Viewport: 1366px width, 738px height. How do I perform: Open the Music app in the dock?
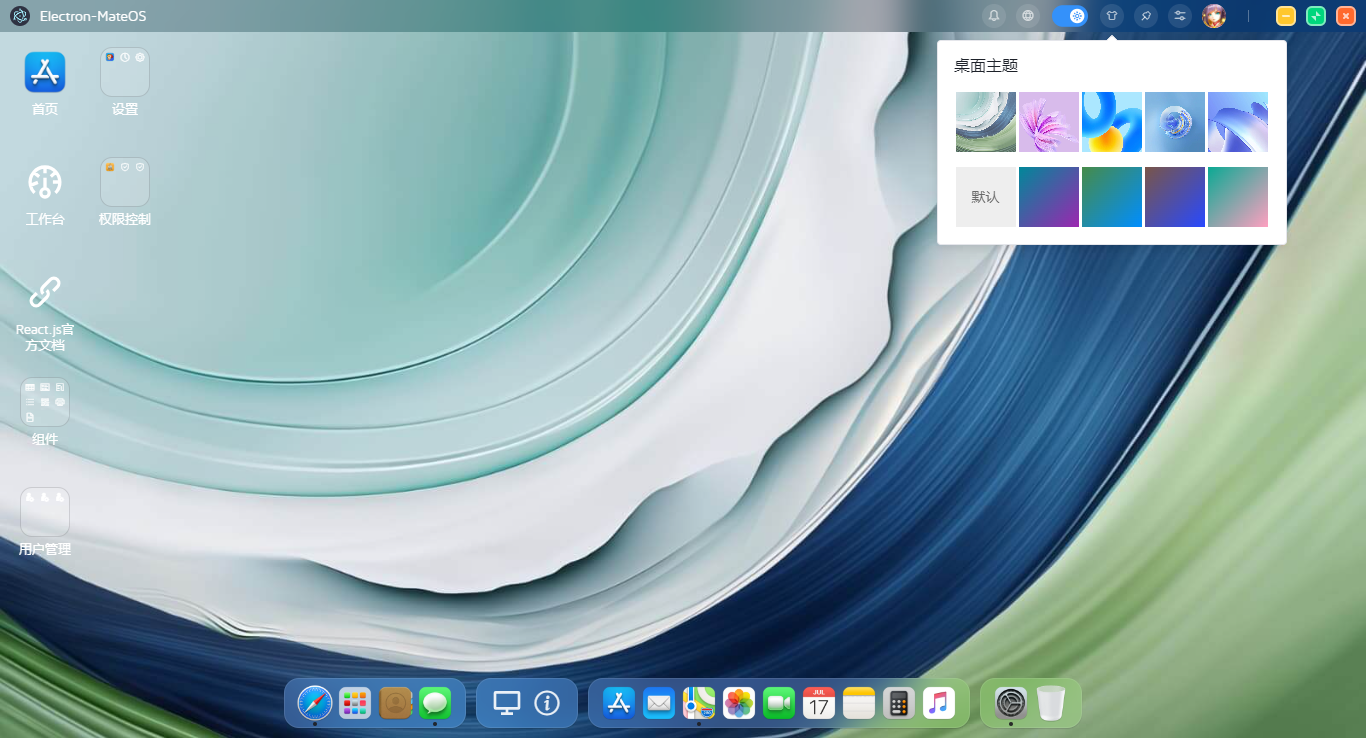pos(938,703)
